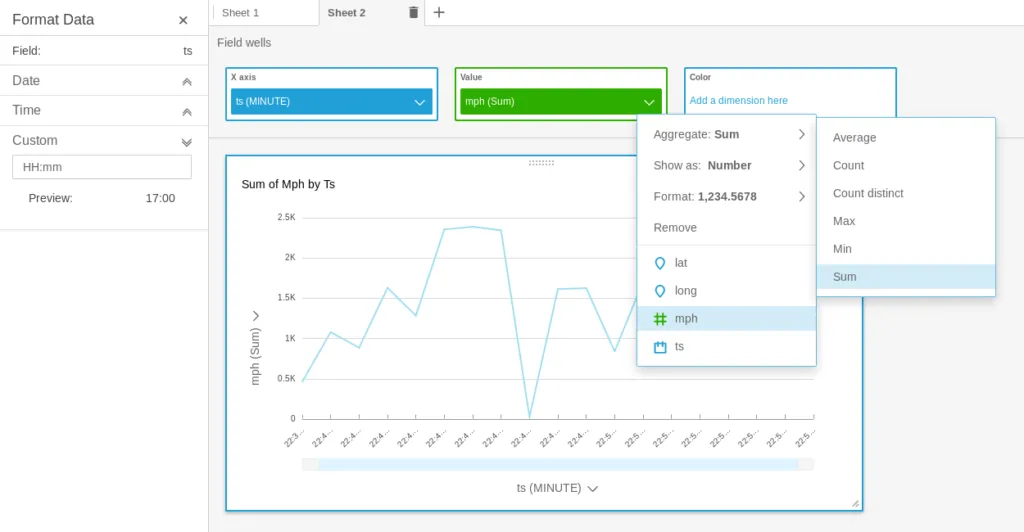
Task: Switch to the Sheet 1 tab
Action: [x=241, y=13]
